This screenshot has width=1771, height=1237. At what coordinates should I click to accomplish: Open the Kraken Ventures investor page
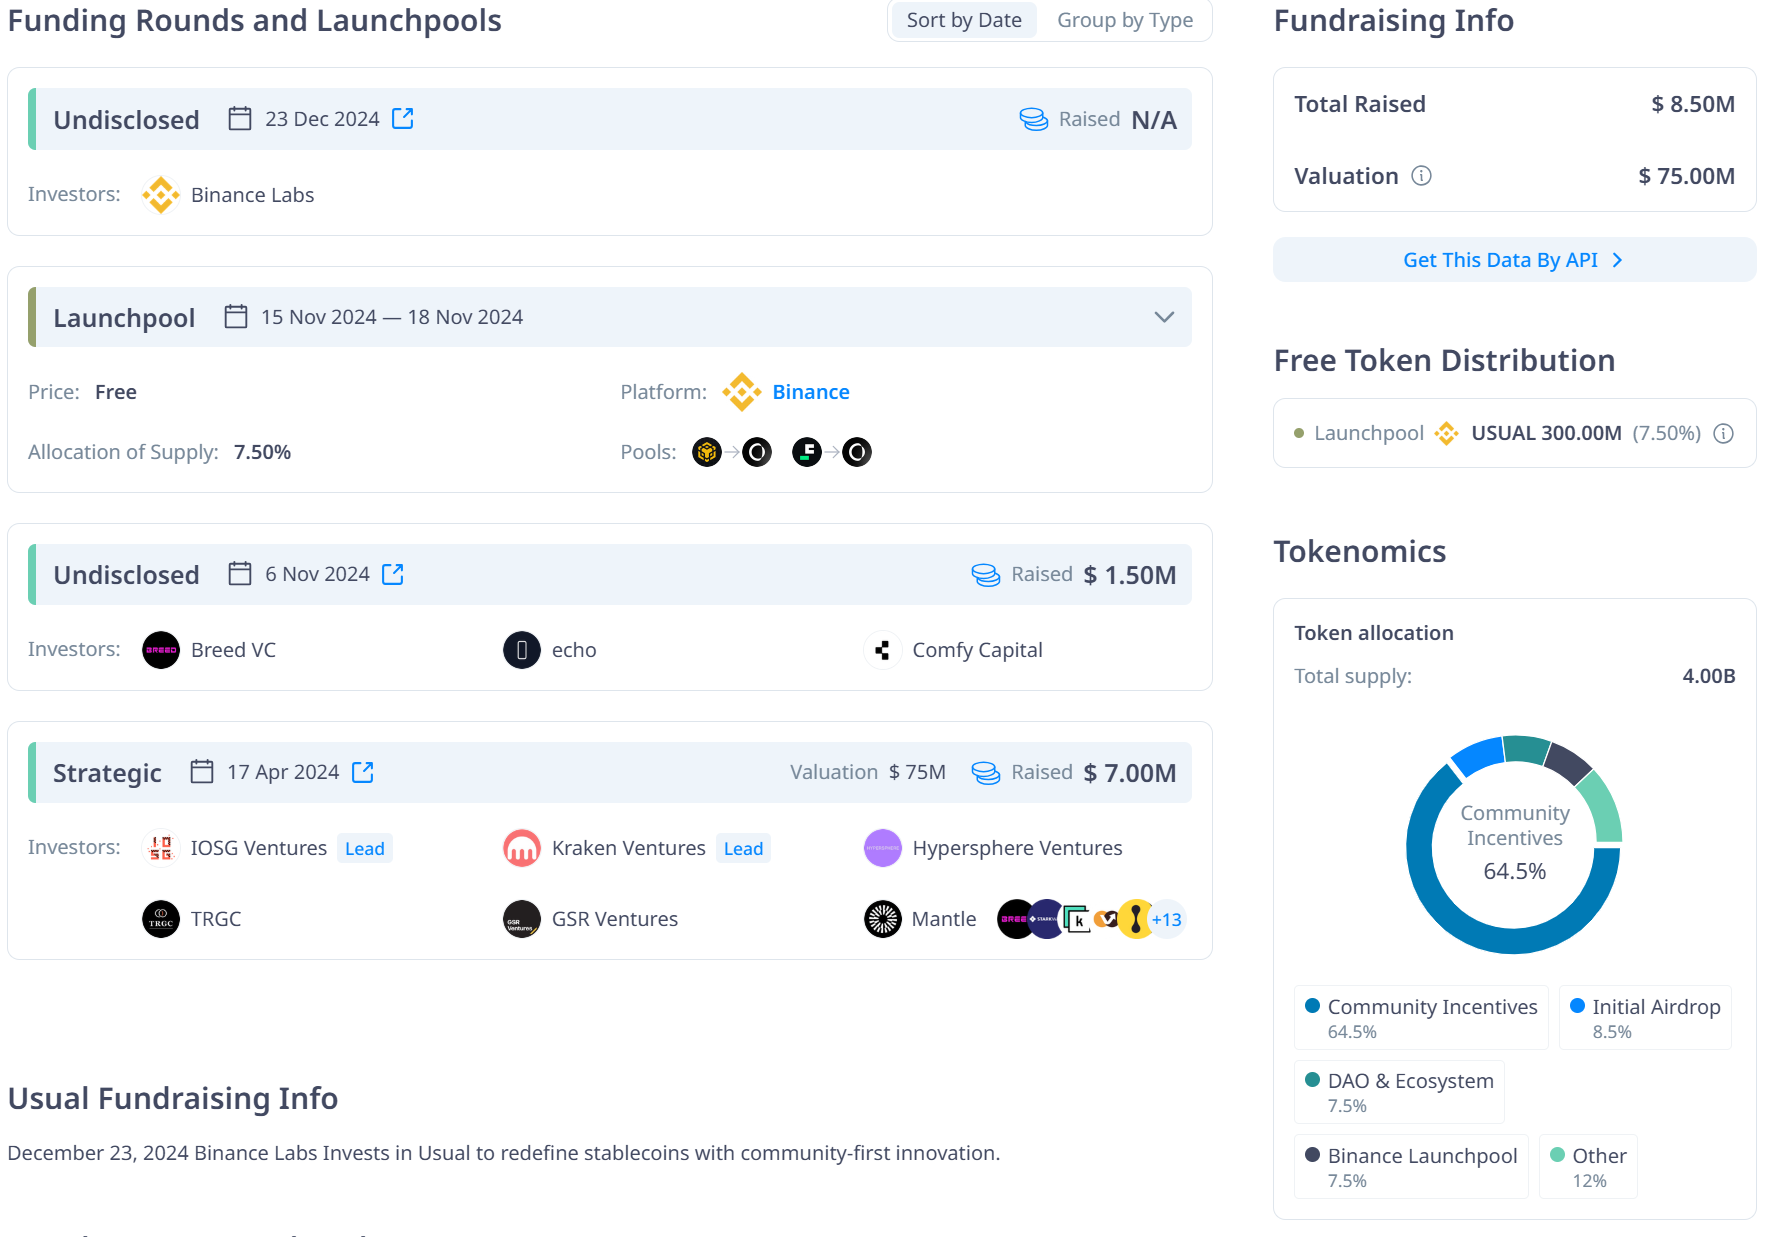click(x=629, y=848)
